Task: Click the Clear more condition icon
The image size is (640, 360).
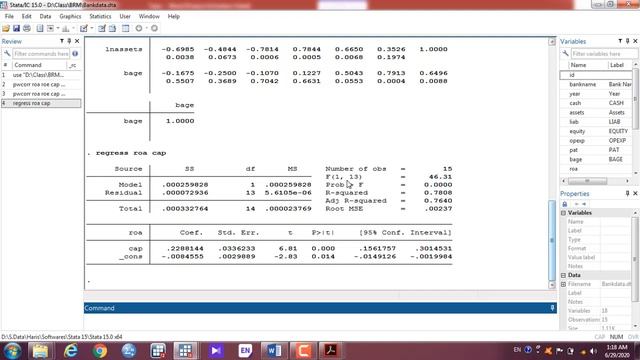Action: coord(139,28)
